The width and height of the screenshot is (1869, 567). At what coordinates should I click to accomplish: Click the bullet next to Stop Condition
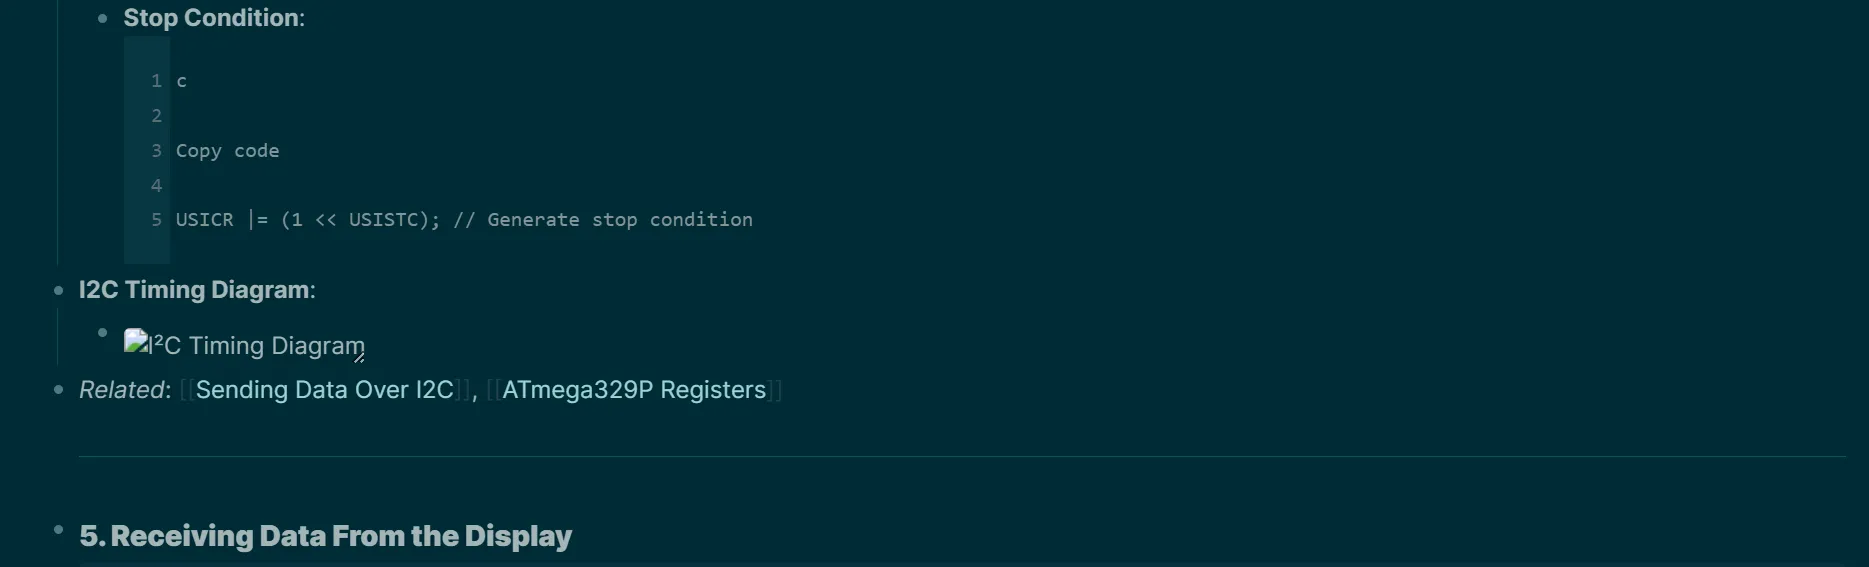pos(102,18)
